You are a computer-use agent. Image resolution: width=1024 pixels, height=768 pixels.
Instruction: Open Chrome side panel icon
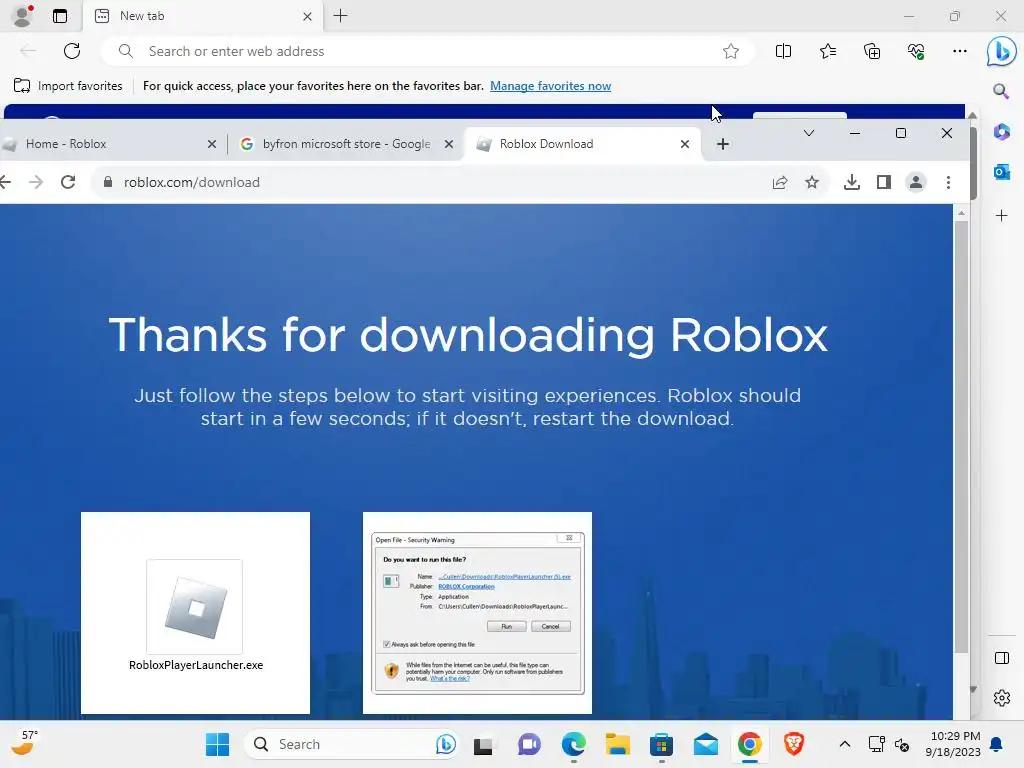[x=884, y=182]
